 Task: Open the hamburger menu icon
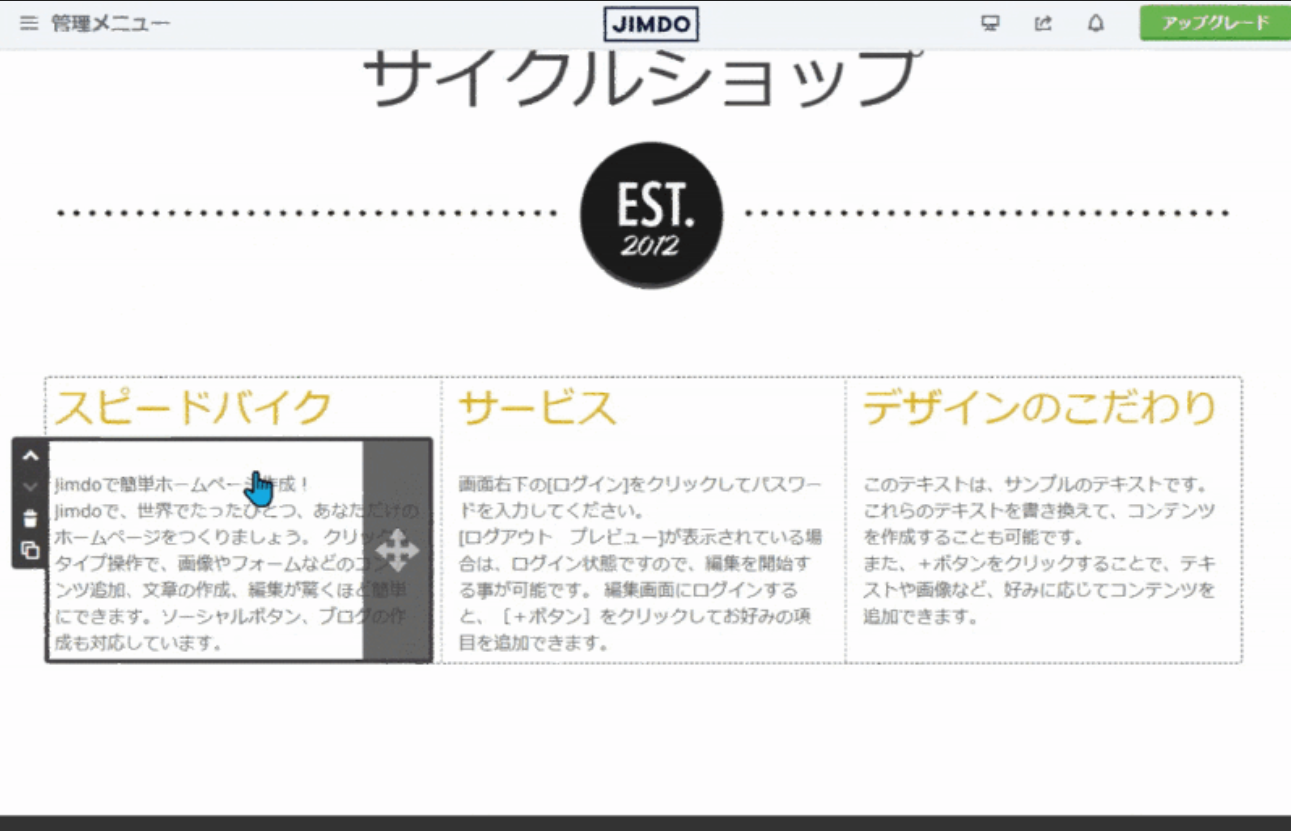(x=29, y=23)
